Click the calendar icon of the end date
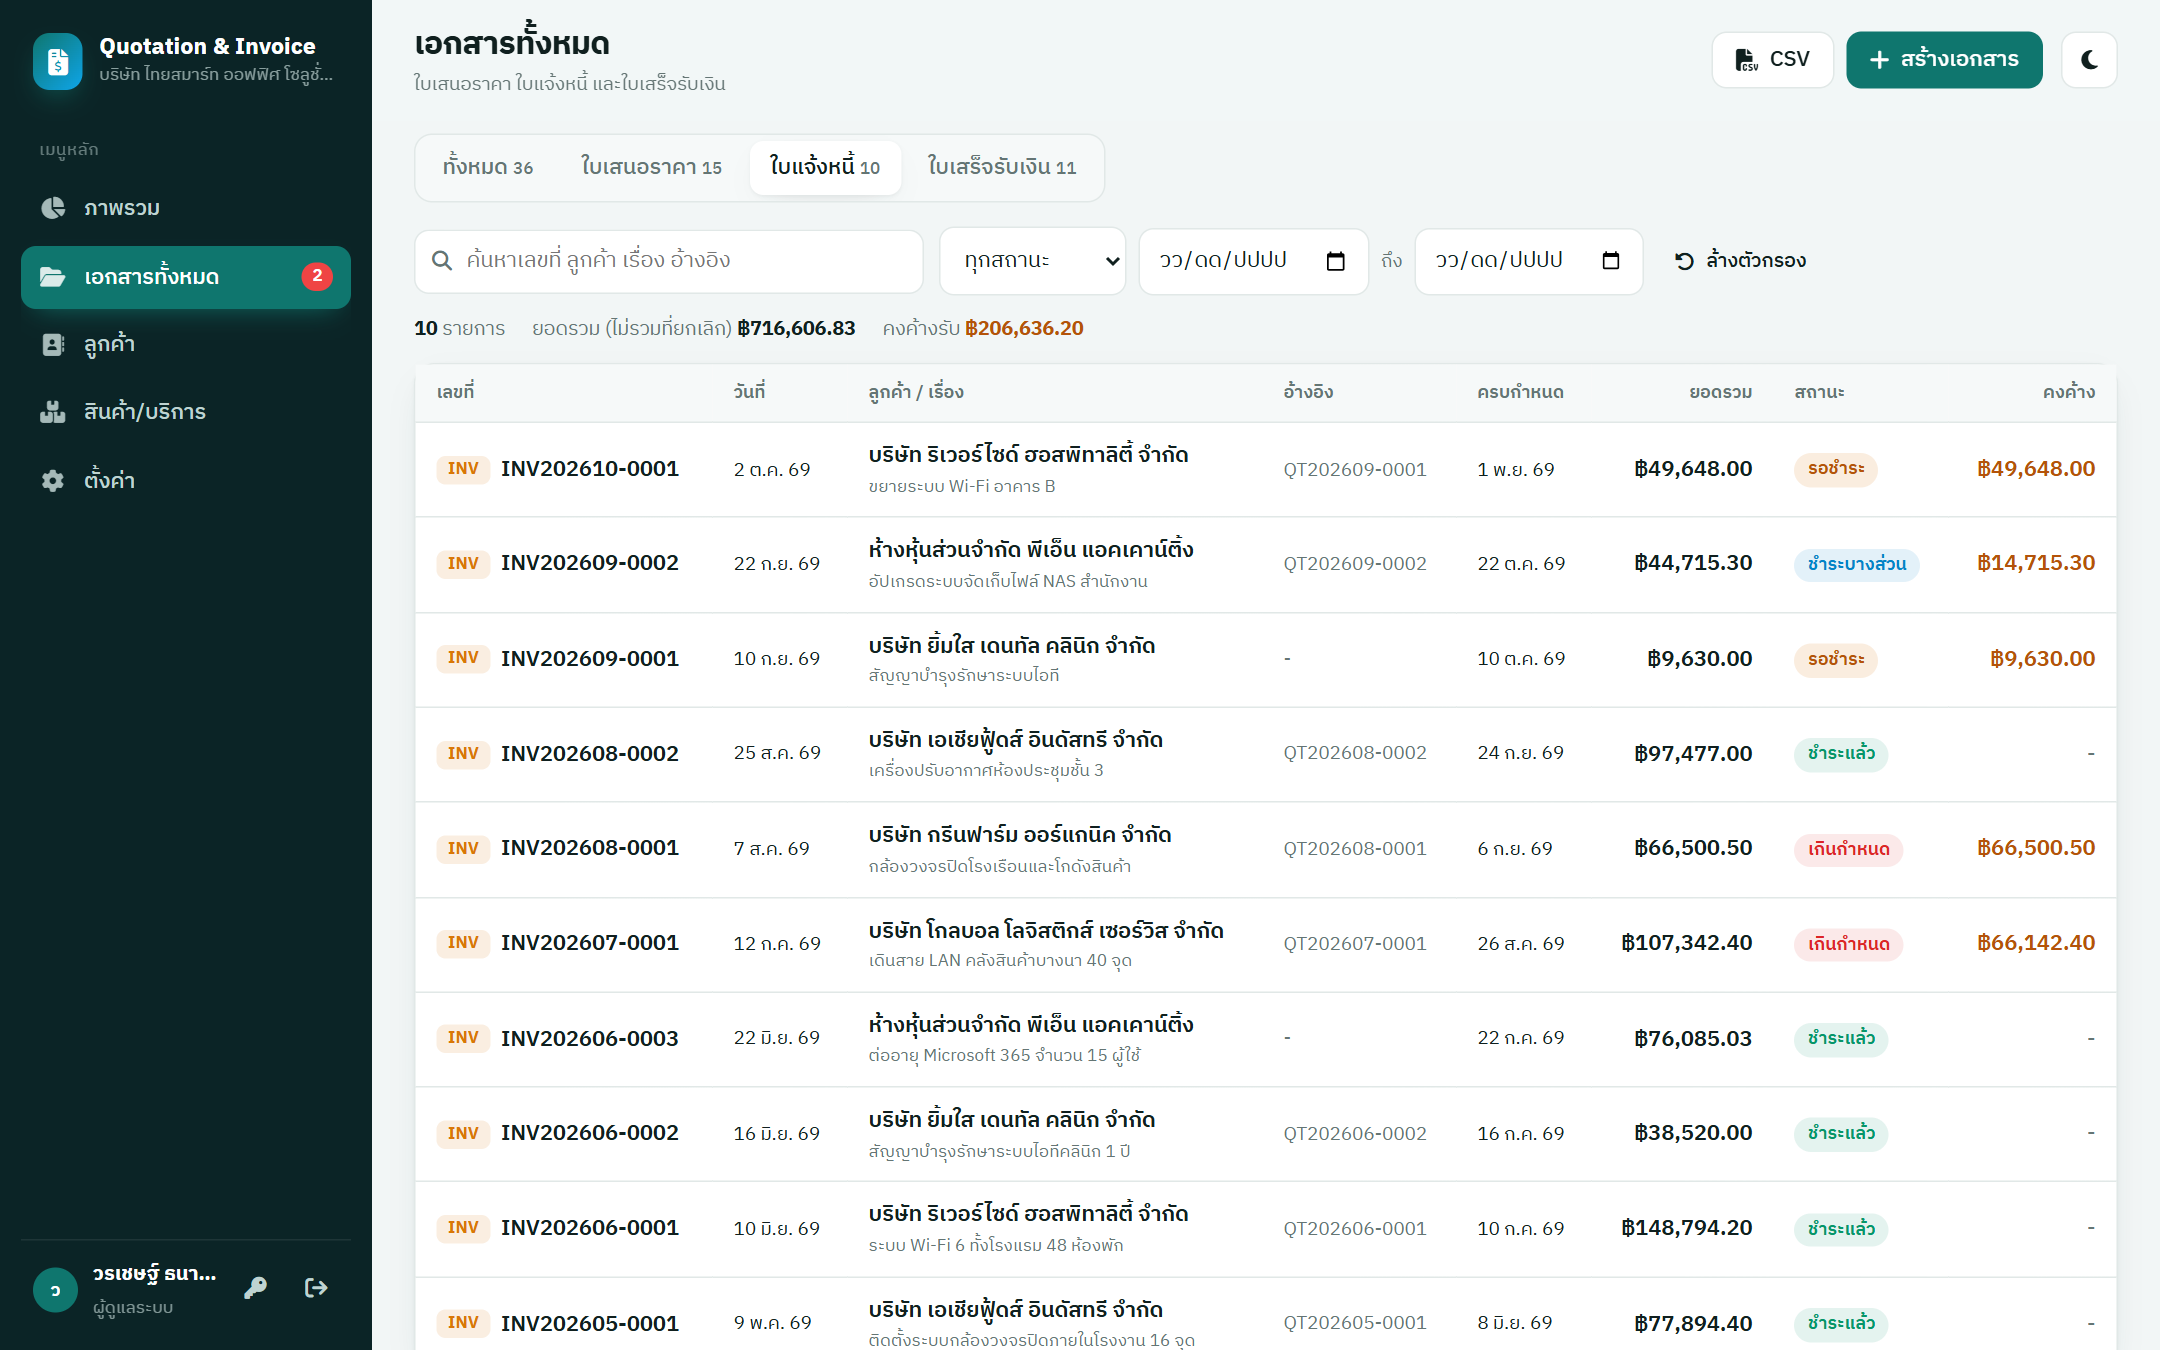The width and height of the screenshot is (2160, 1350). coord(1611,261)
